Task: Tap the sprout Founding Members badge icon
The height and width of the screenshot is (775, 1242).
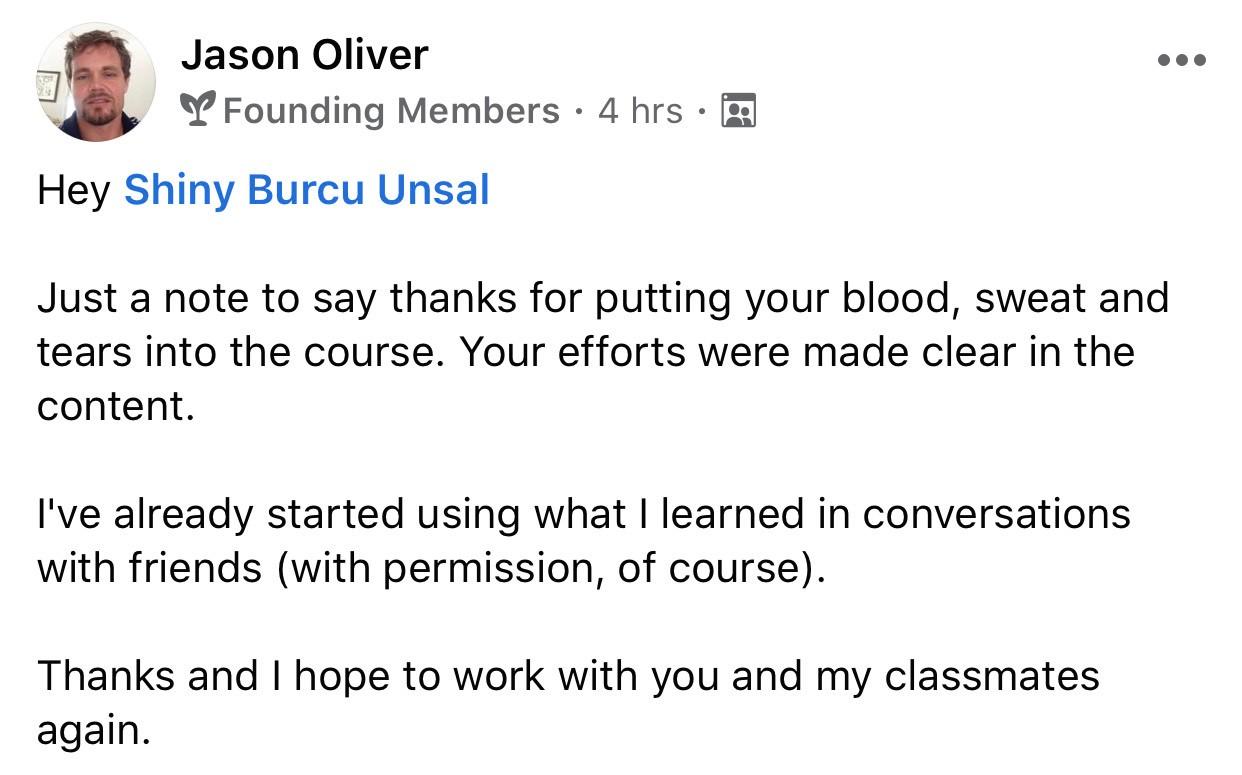Action: tap(198, 110)
